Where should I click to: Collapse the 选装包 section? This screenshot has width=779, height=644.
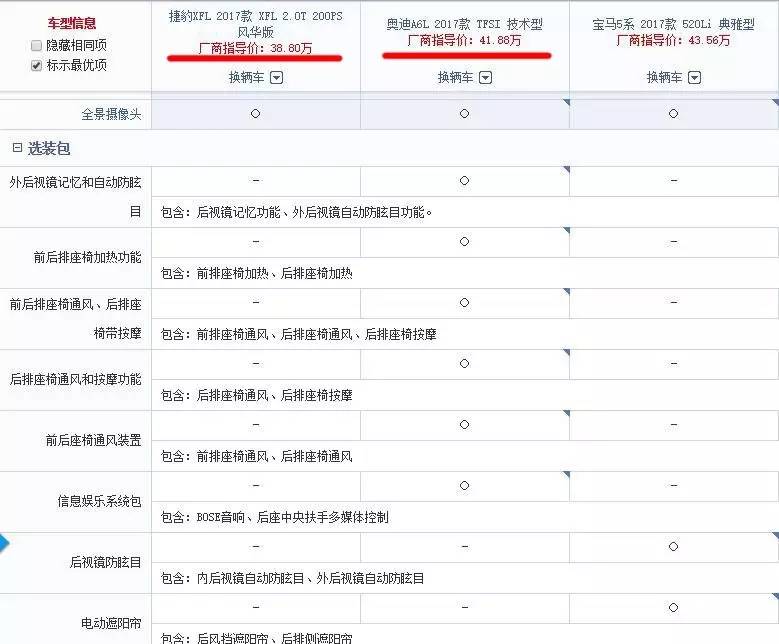pos(17,148)
